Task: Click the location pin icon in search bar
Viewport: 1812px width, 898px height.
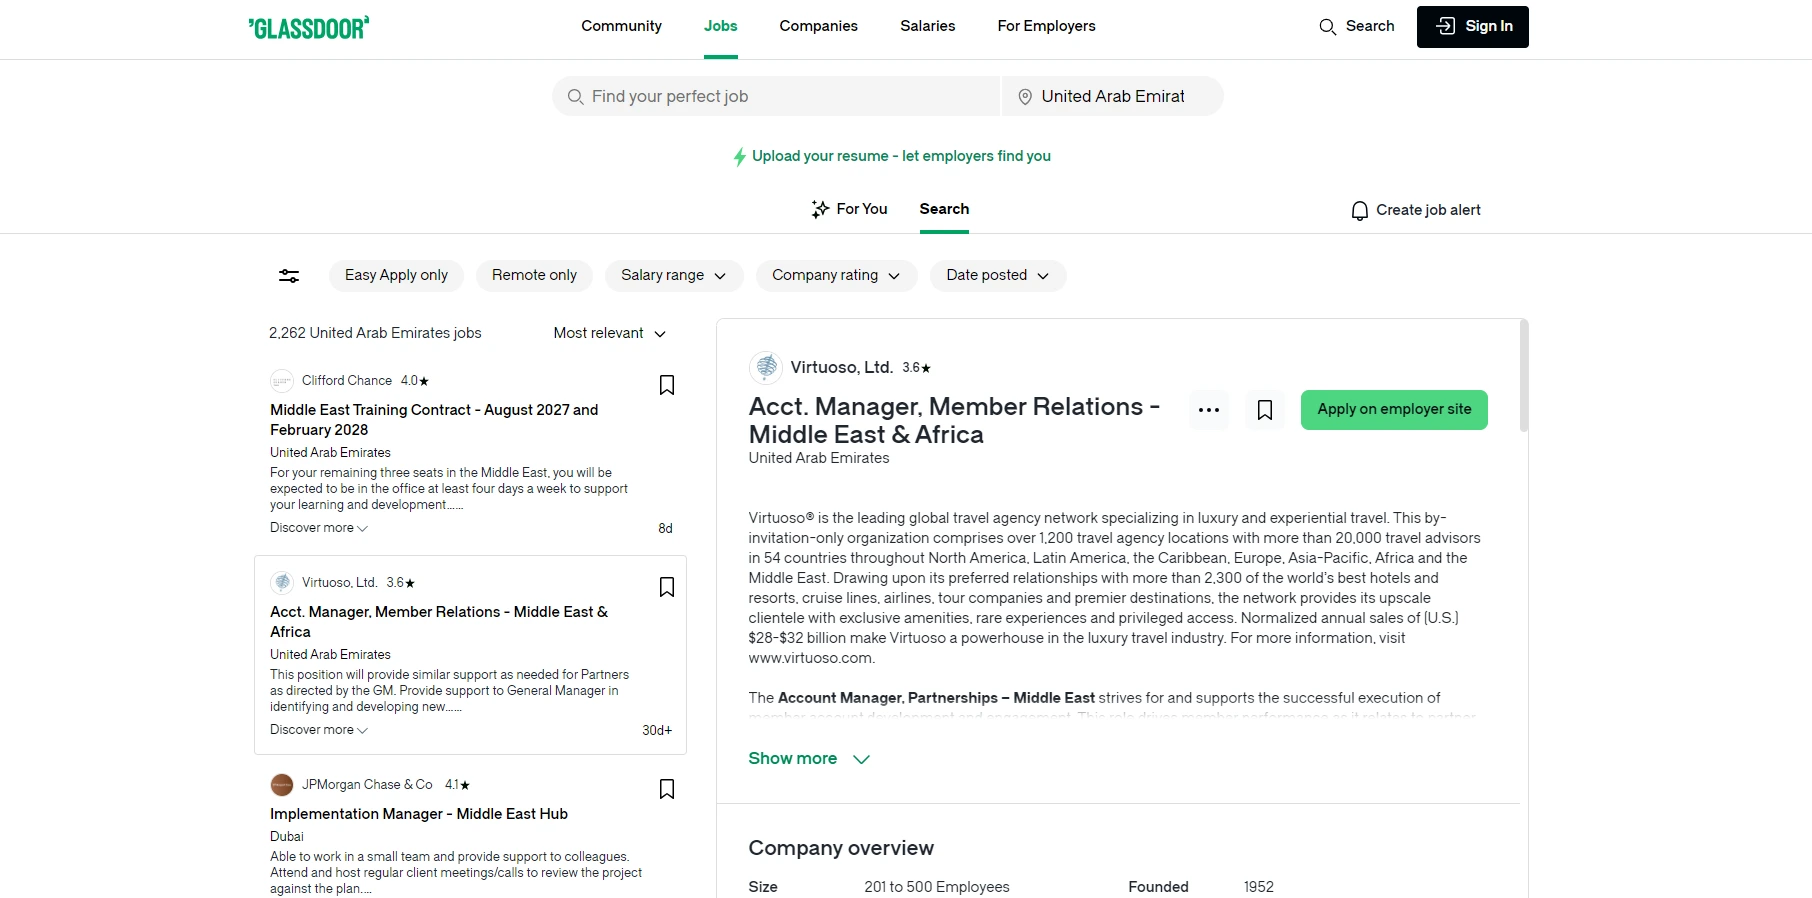Action: pos(1025,97)
